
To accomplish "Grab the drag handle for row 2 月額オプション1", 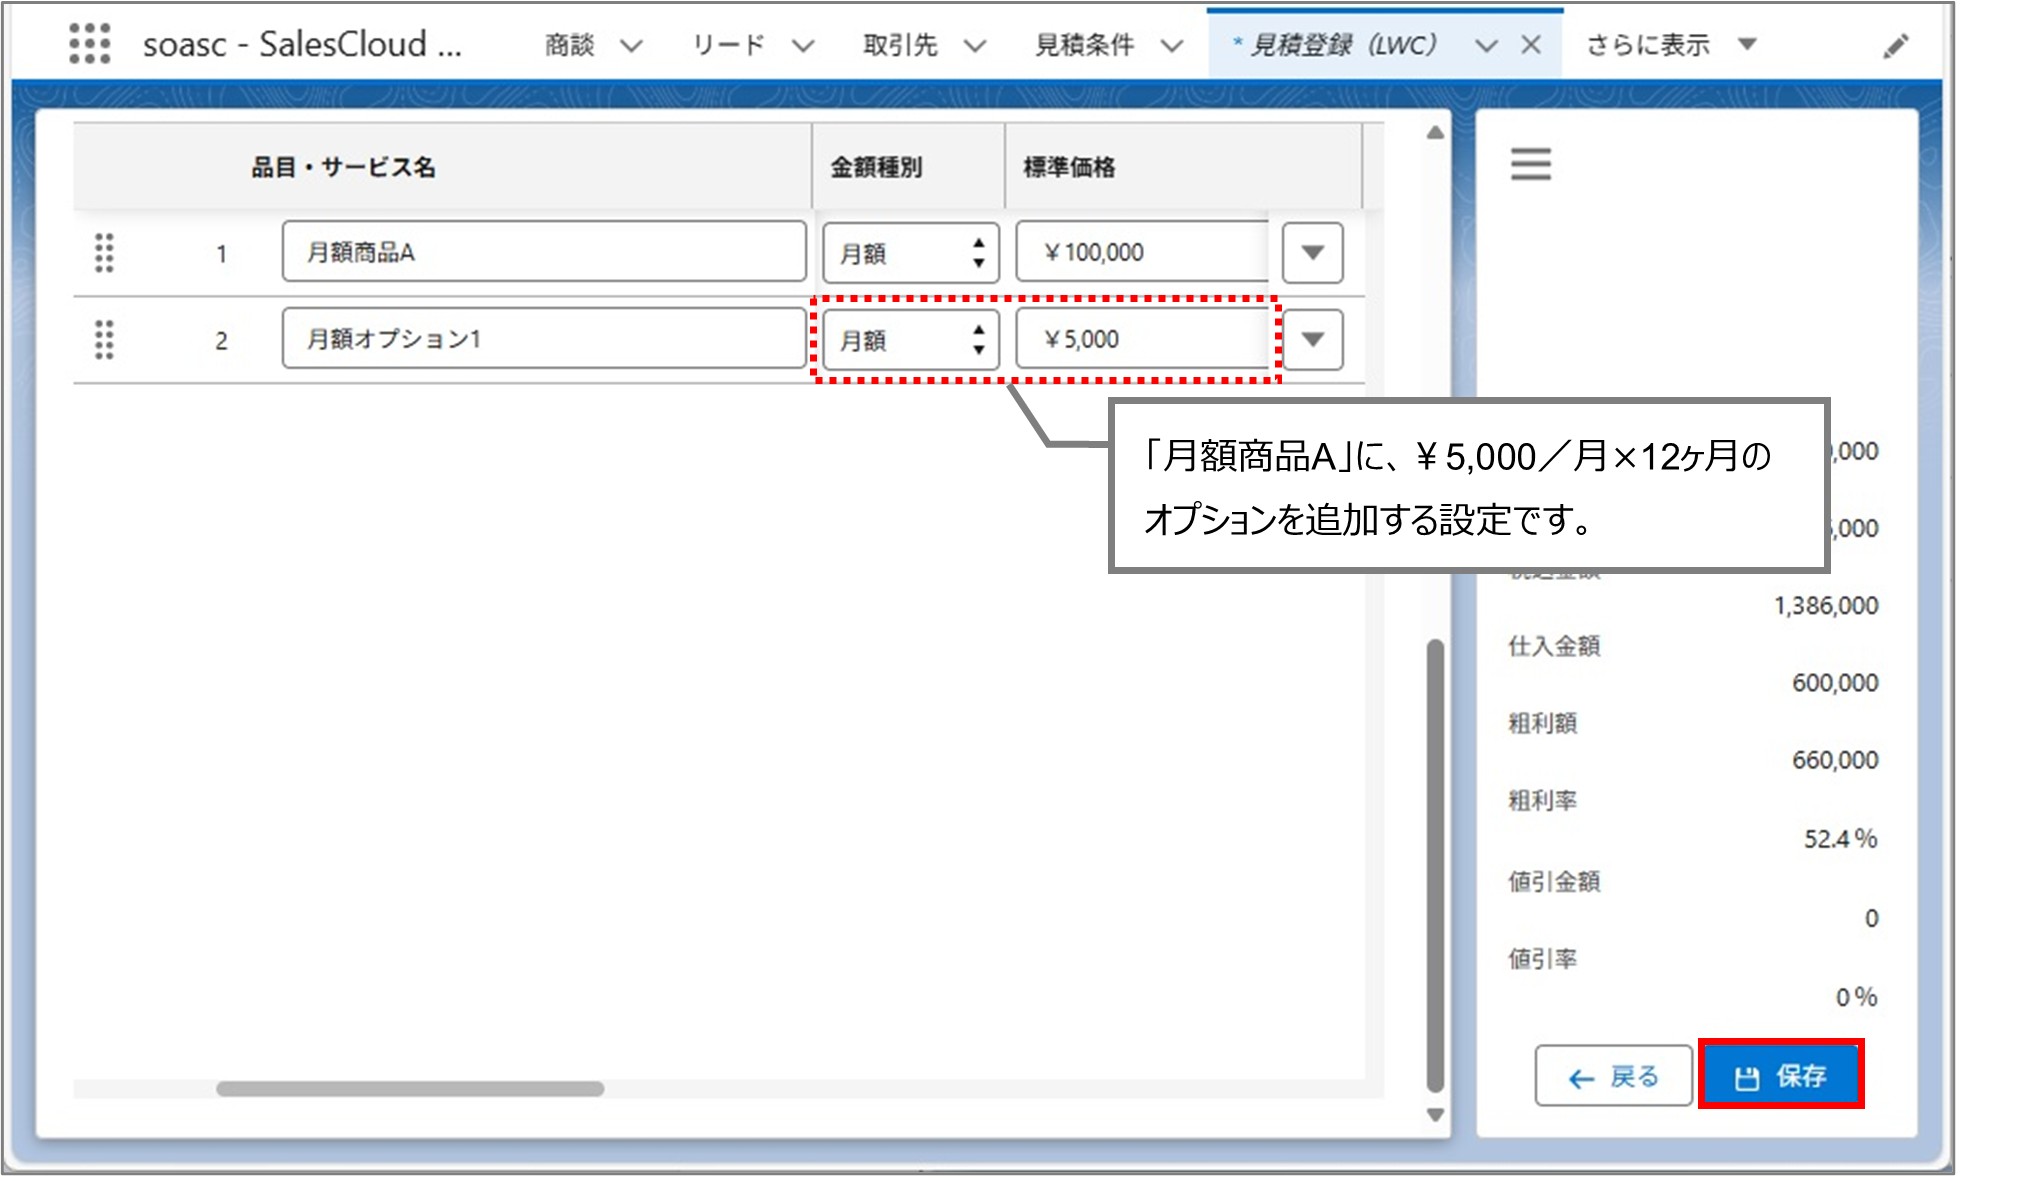I will (x=103, y=340).
